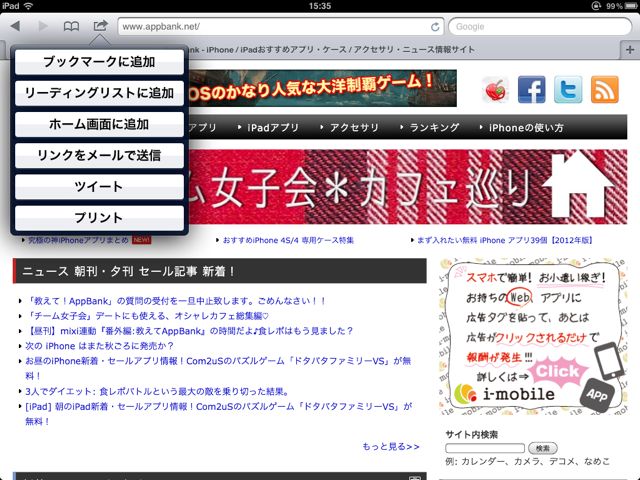The image size is (640, 480).
Task: Tap the battery indicator in status bar
Action: point(631,6)
